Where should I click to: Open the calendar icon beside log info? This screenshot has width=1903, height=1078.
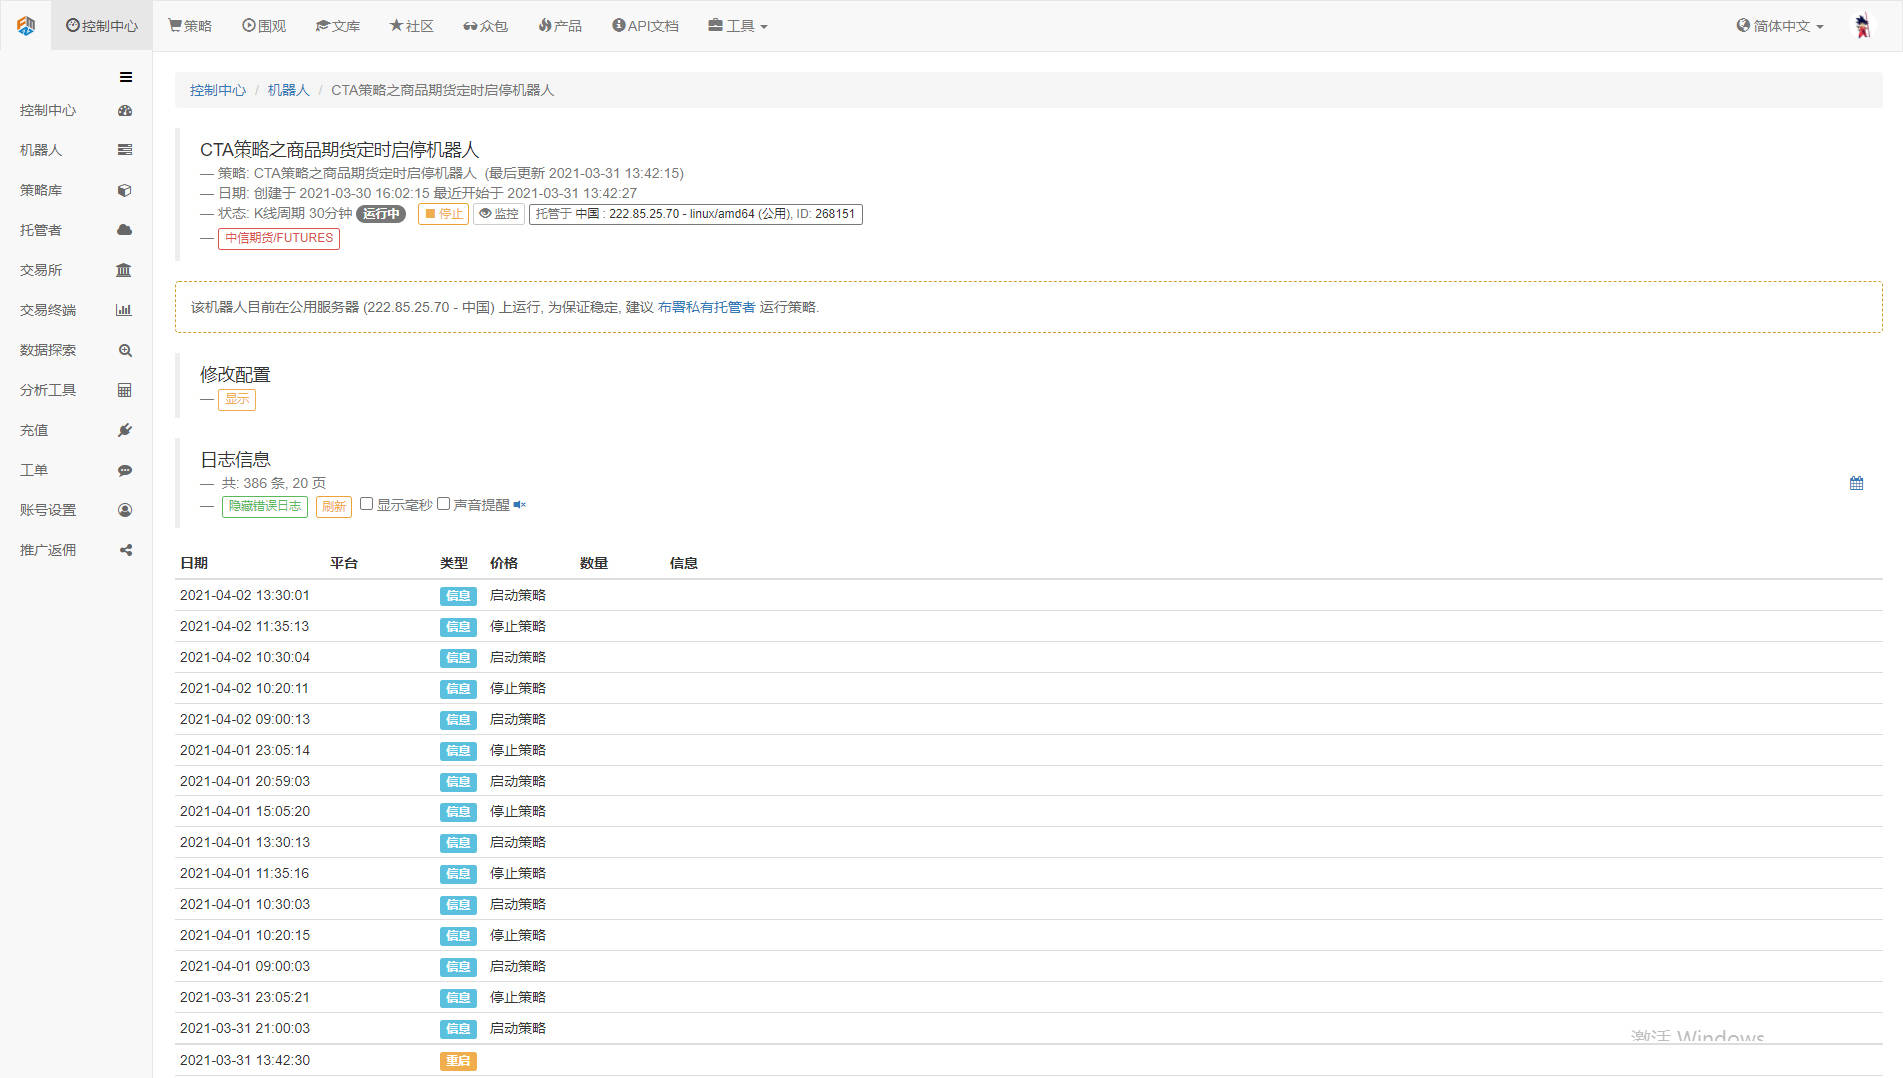click(x=1856, y=483)
